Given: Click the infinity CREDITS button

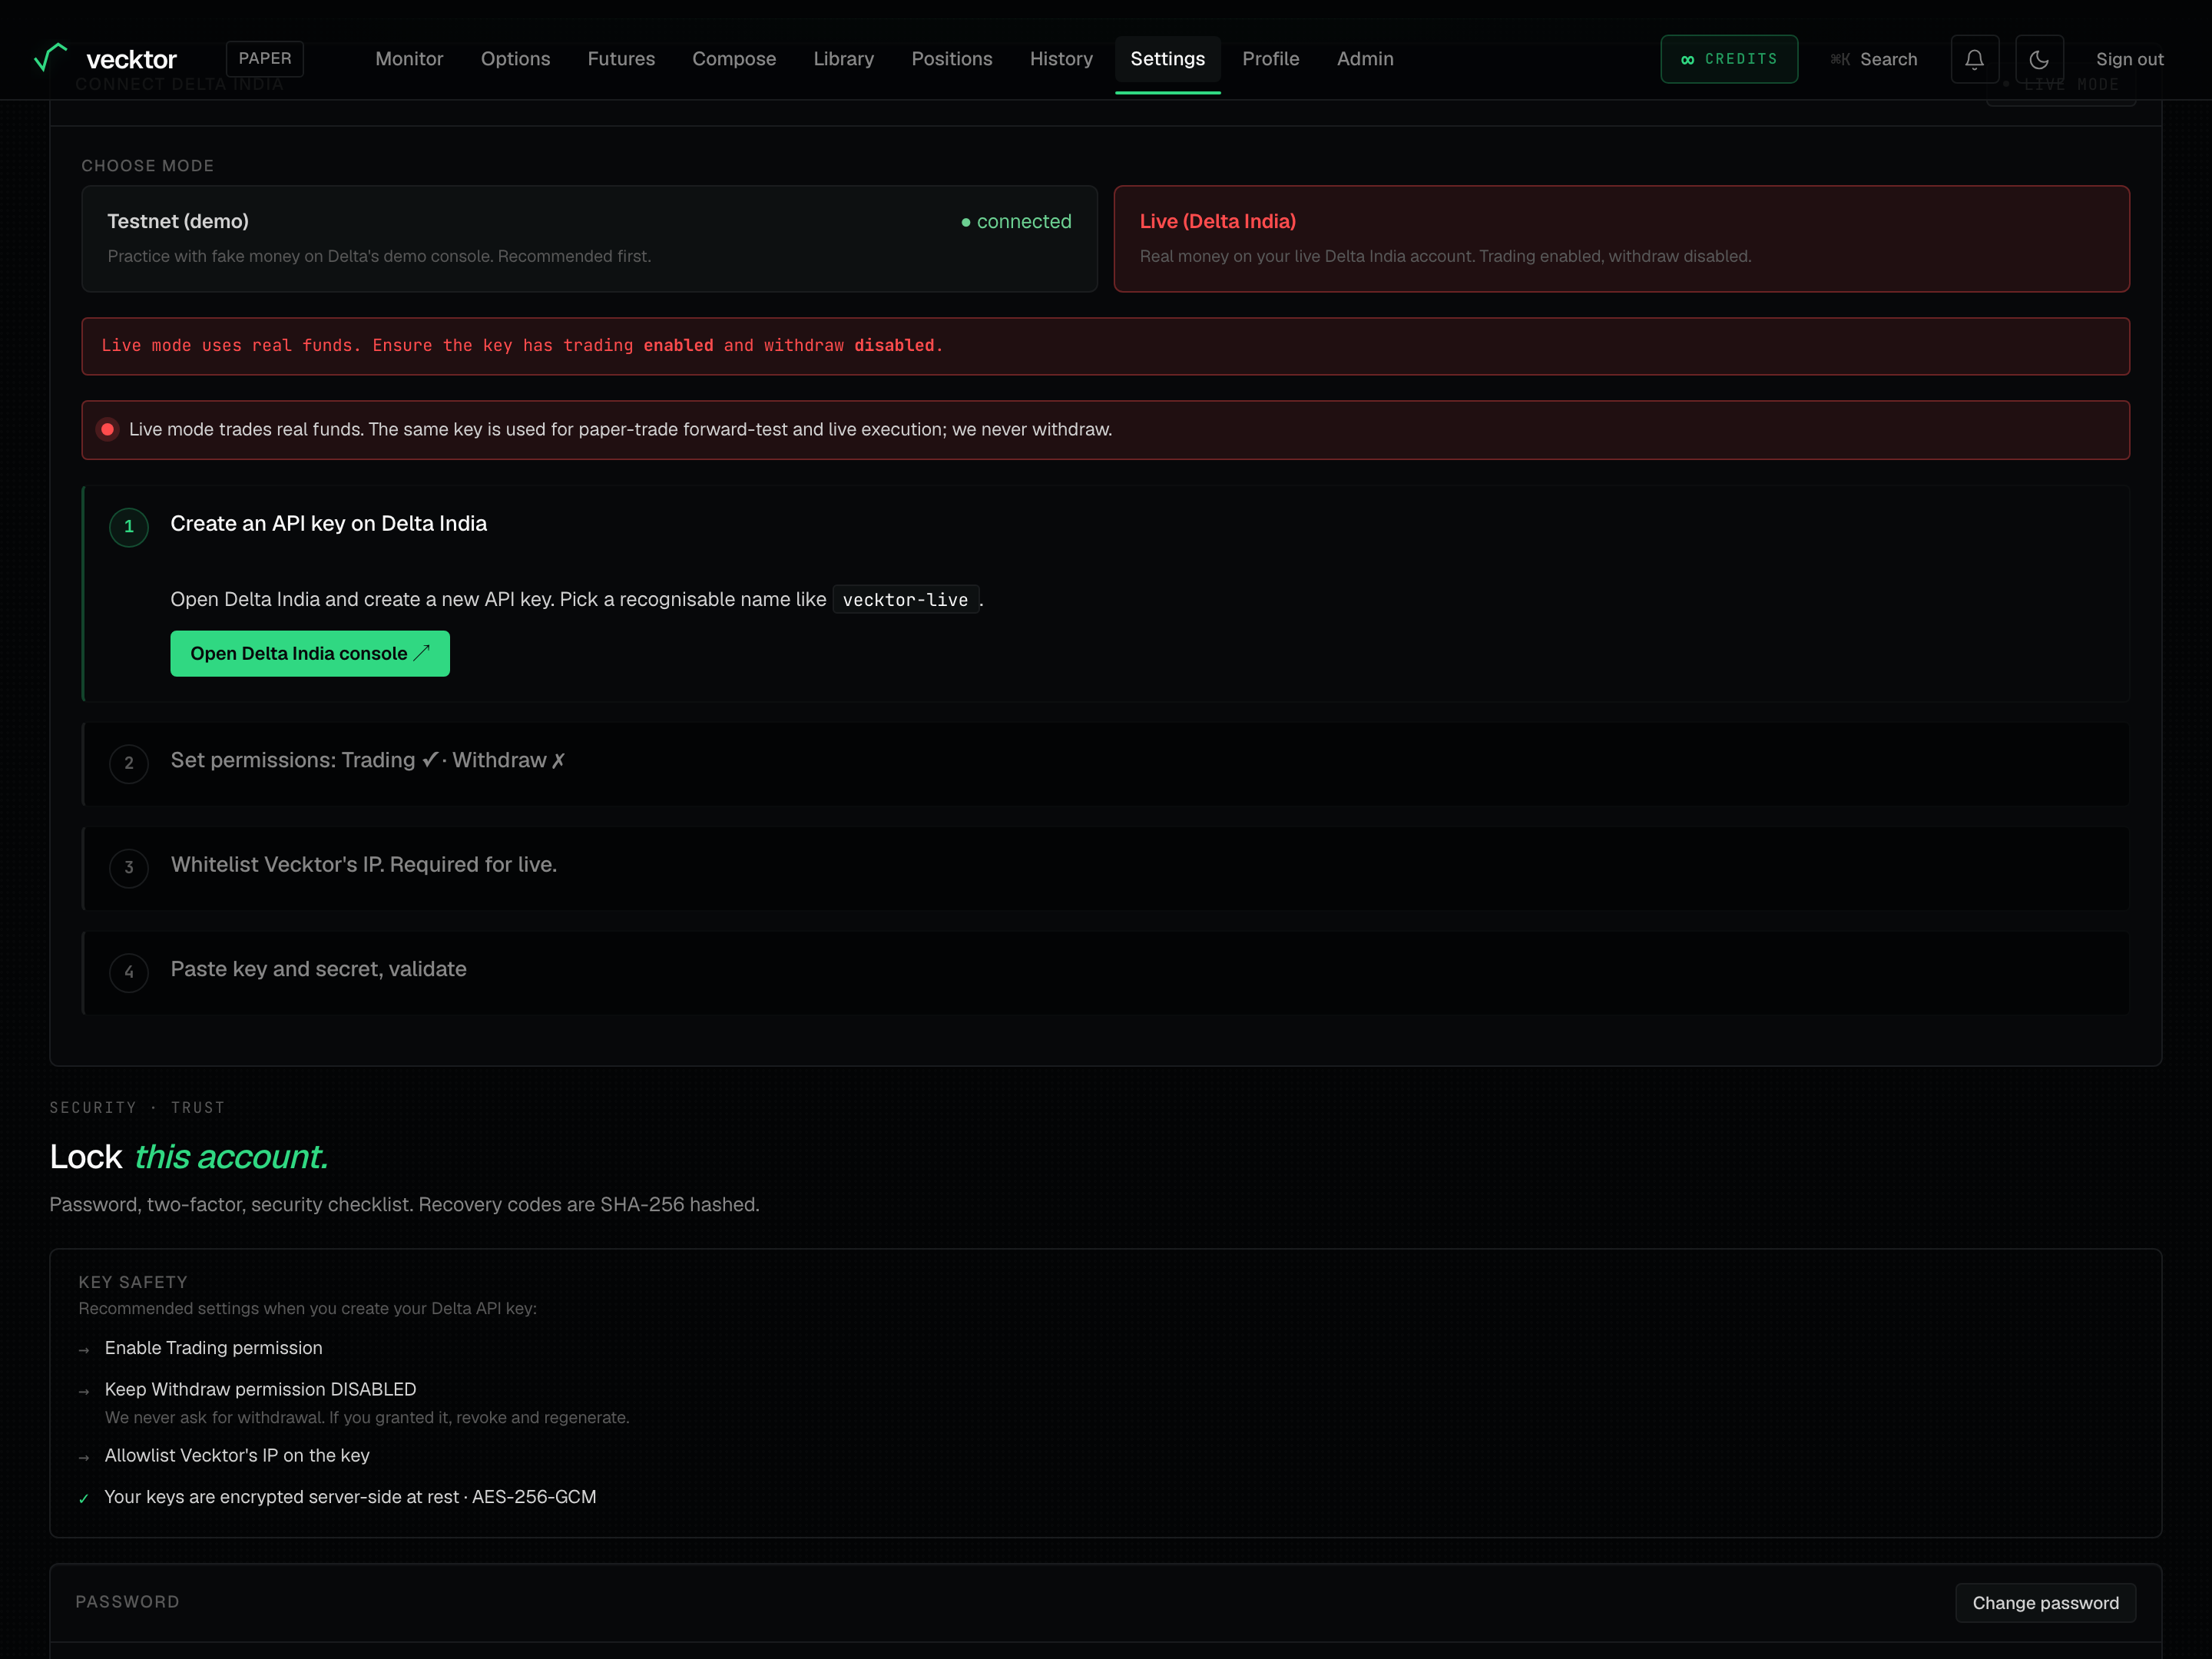Looking at the screenshot, I should click(x=1729, y=59).
